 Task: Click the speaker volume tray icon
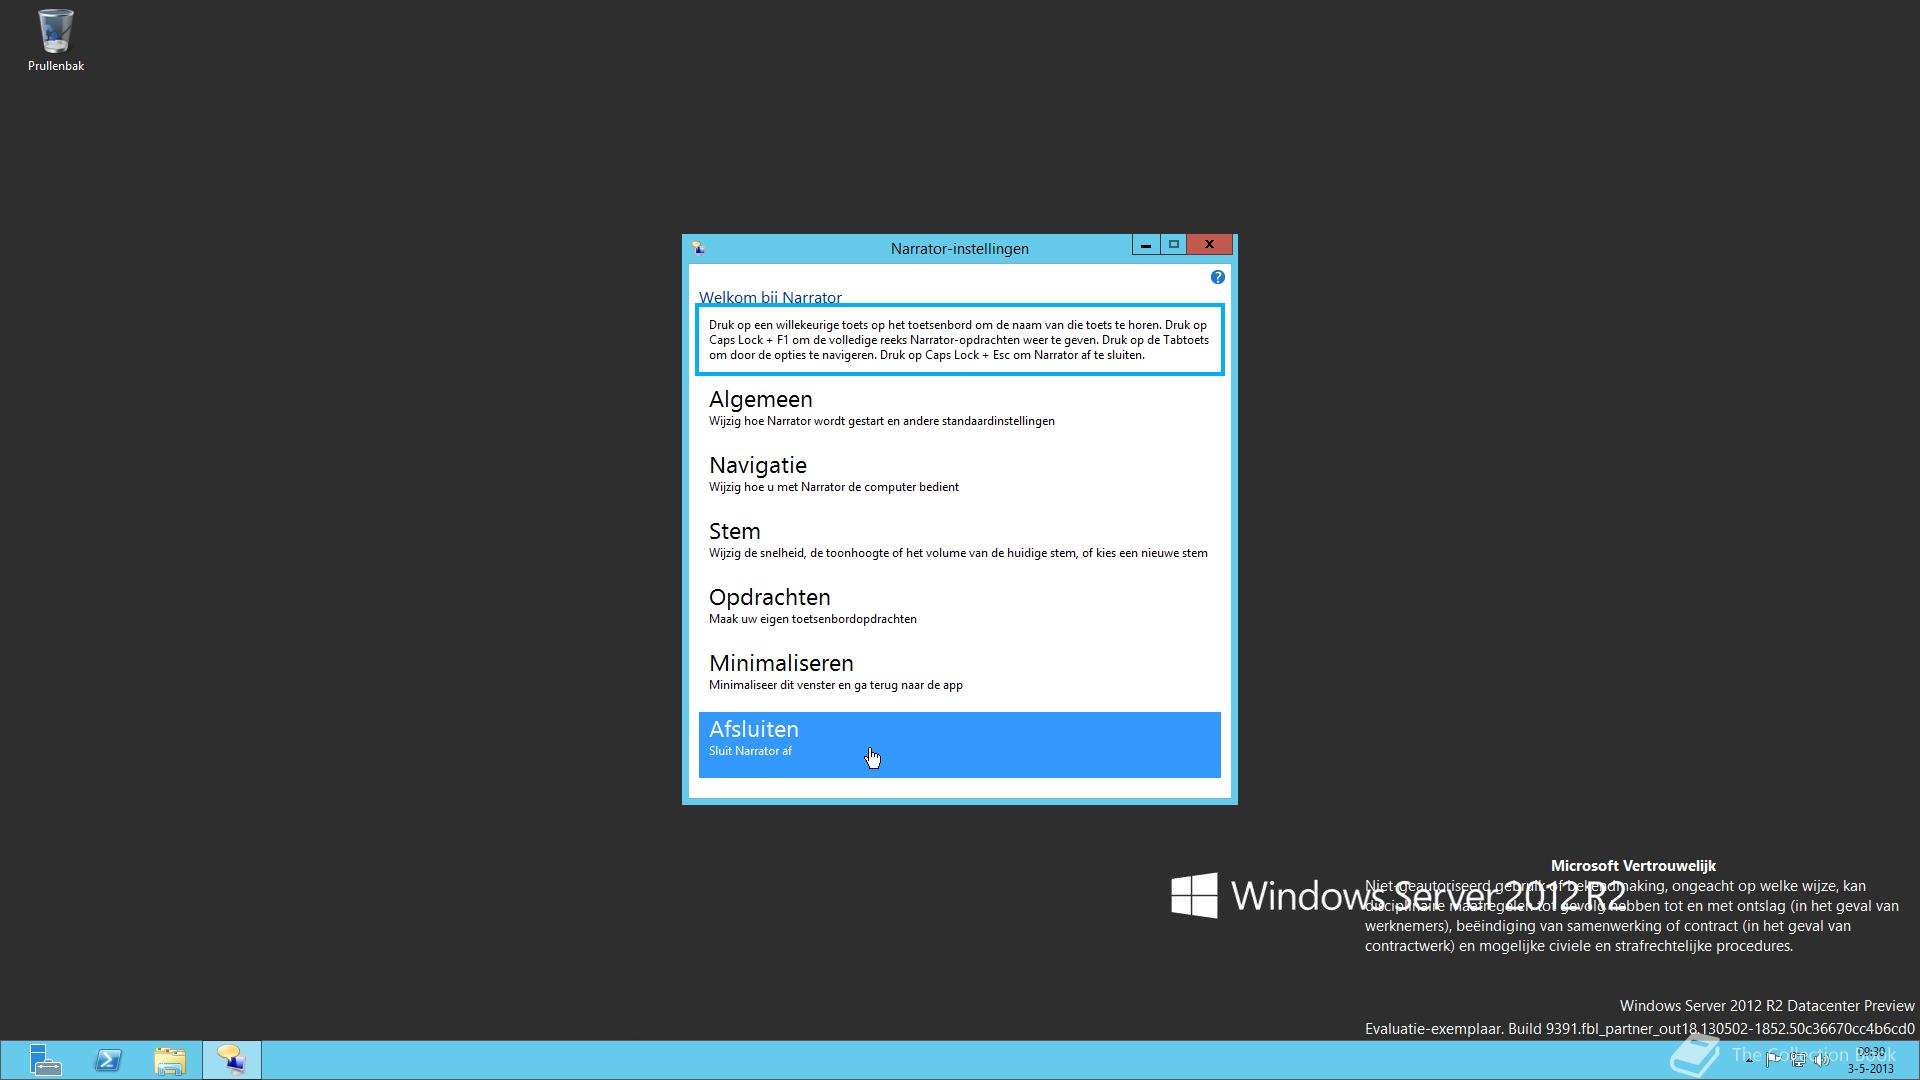coord(1821,1060)
